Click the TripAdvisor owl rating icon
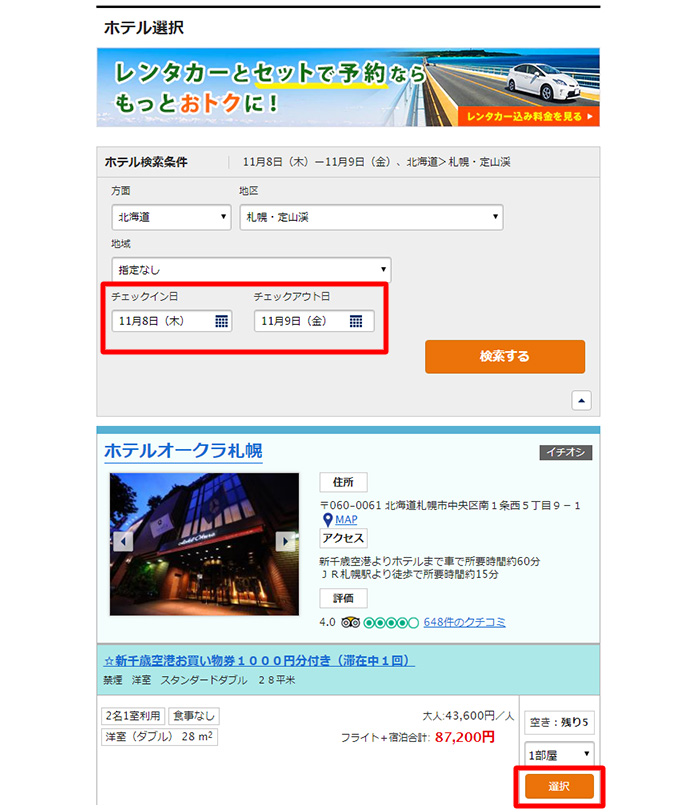 click(351, 622)
